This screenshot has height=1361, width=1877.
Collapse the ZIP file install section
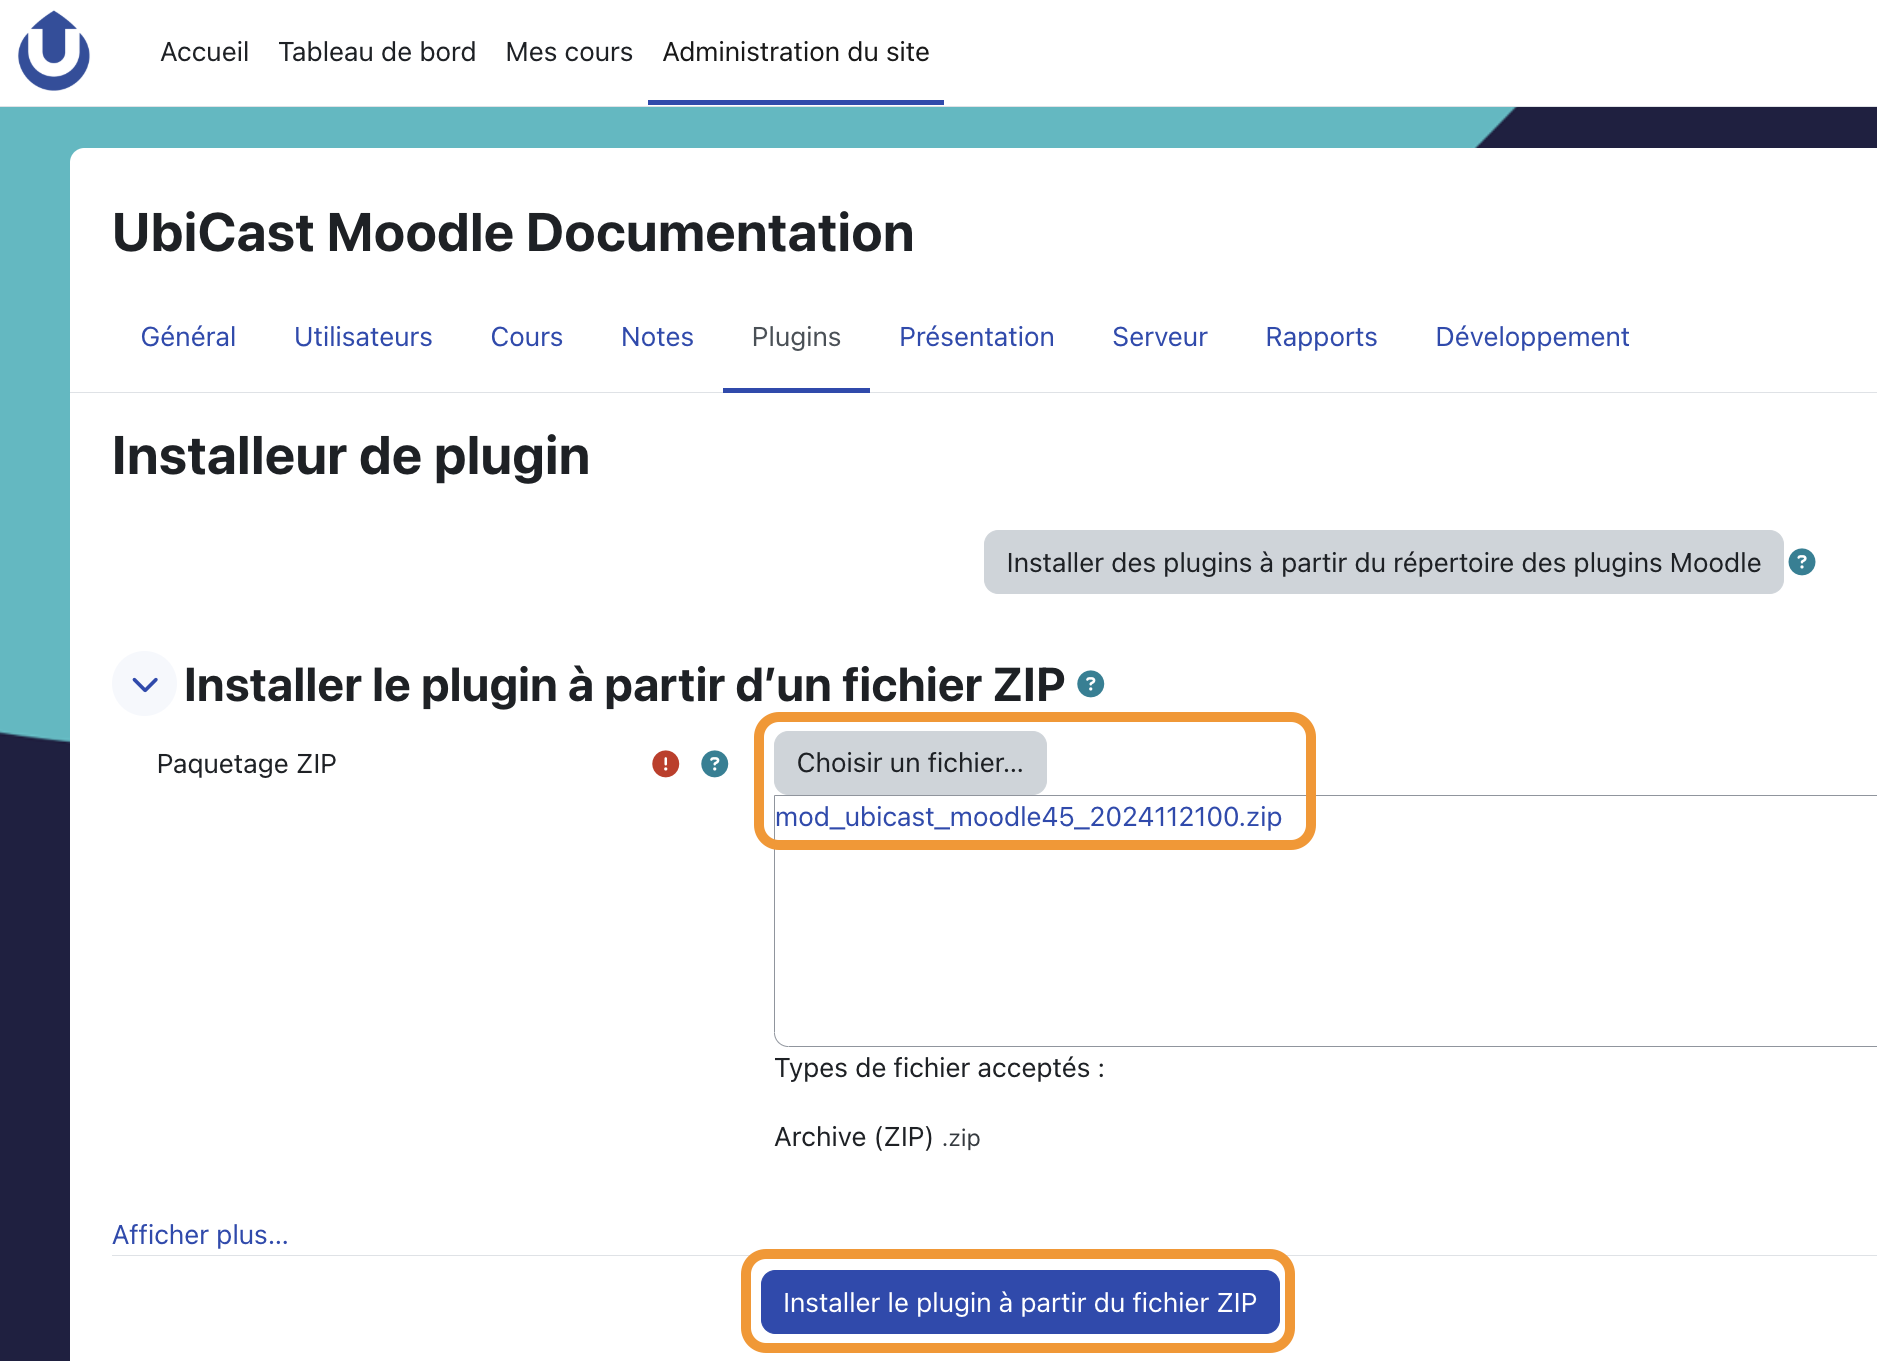145,684
